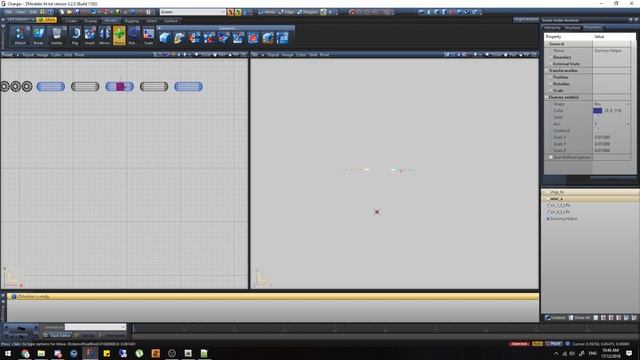Open the Windows notification center
Screen dimensions: 640x360
tap(629, 353)
